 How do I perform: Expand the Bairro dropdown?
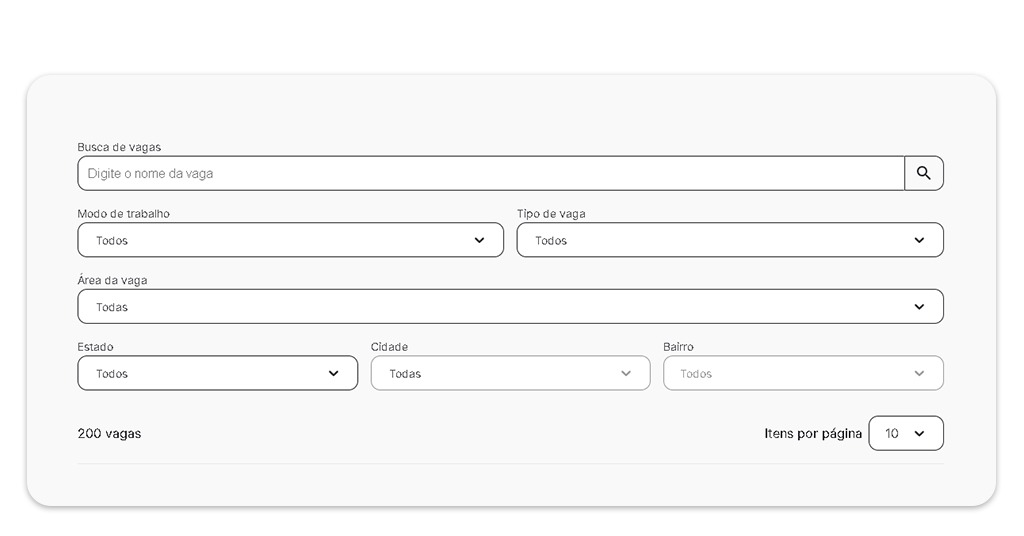[802, 374]
